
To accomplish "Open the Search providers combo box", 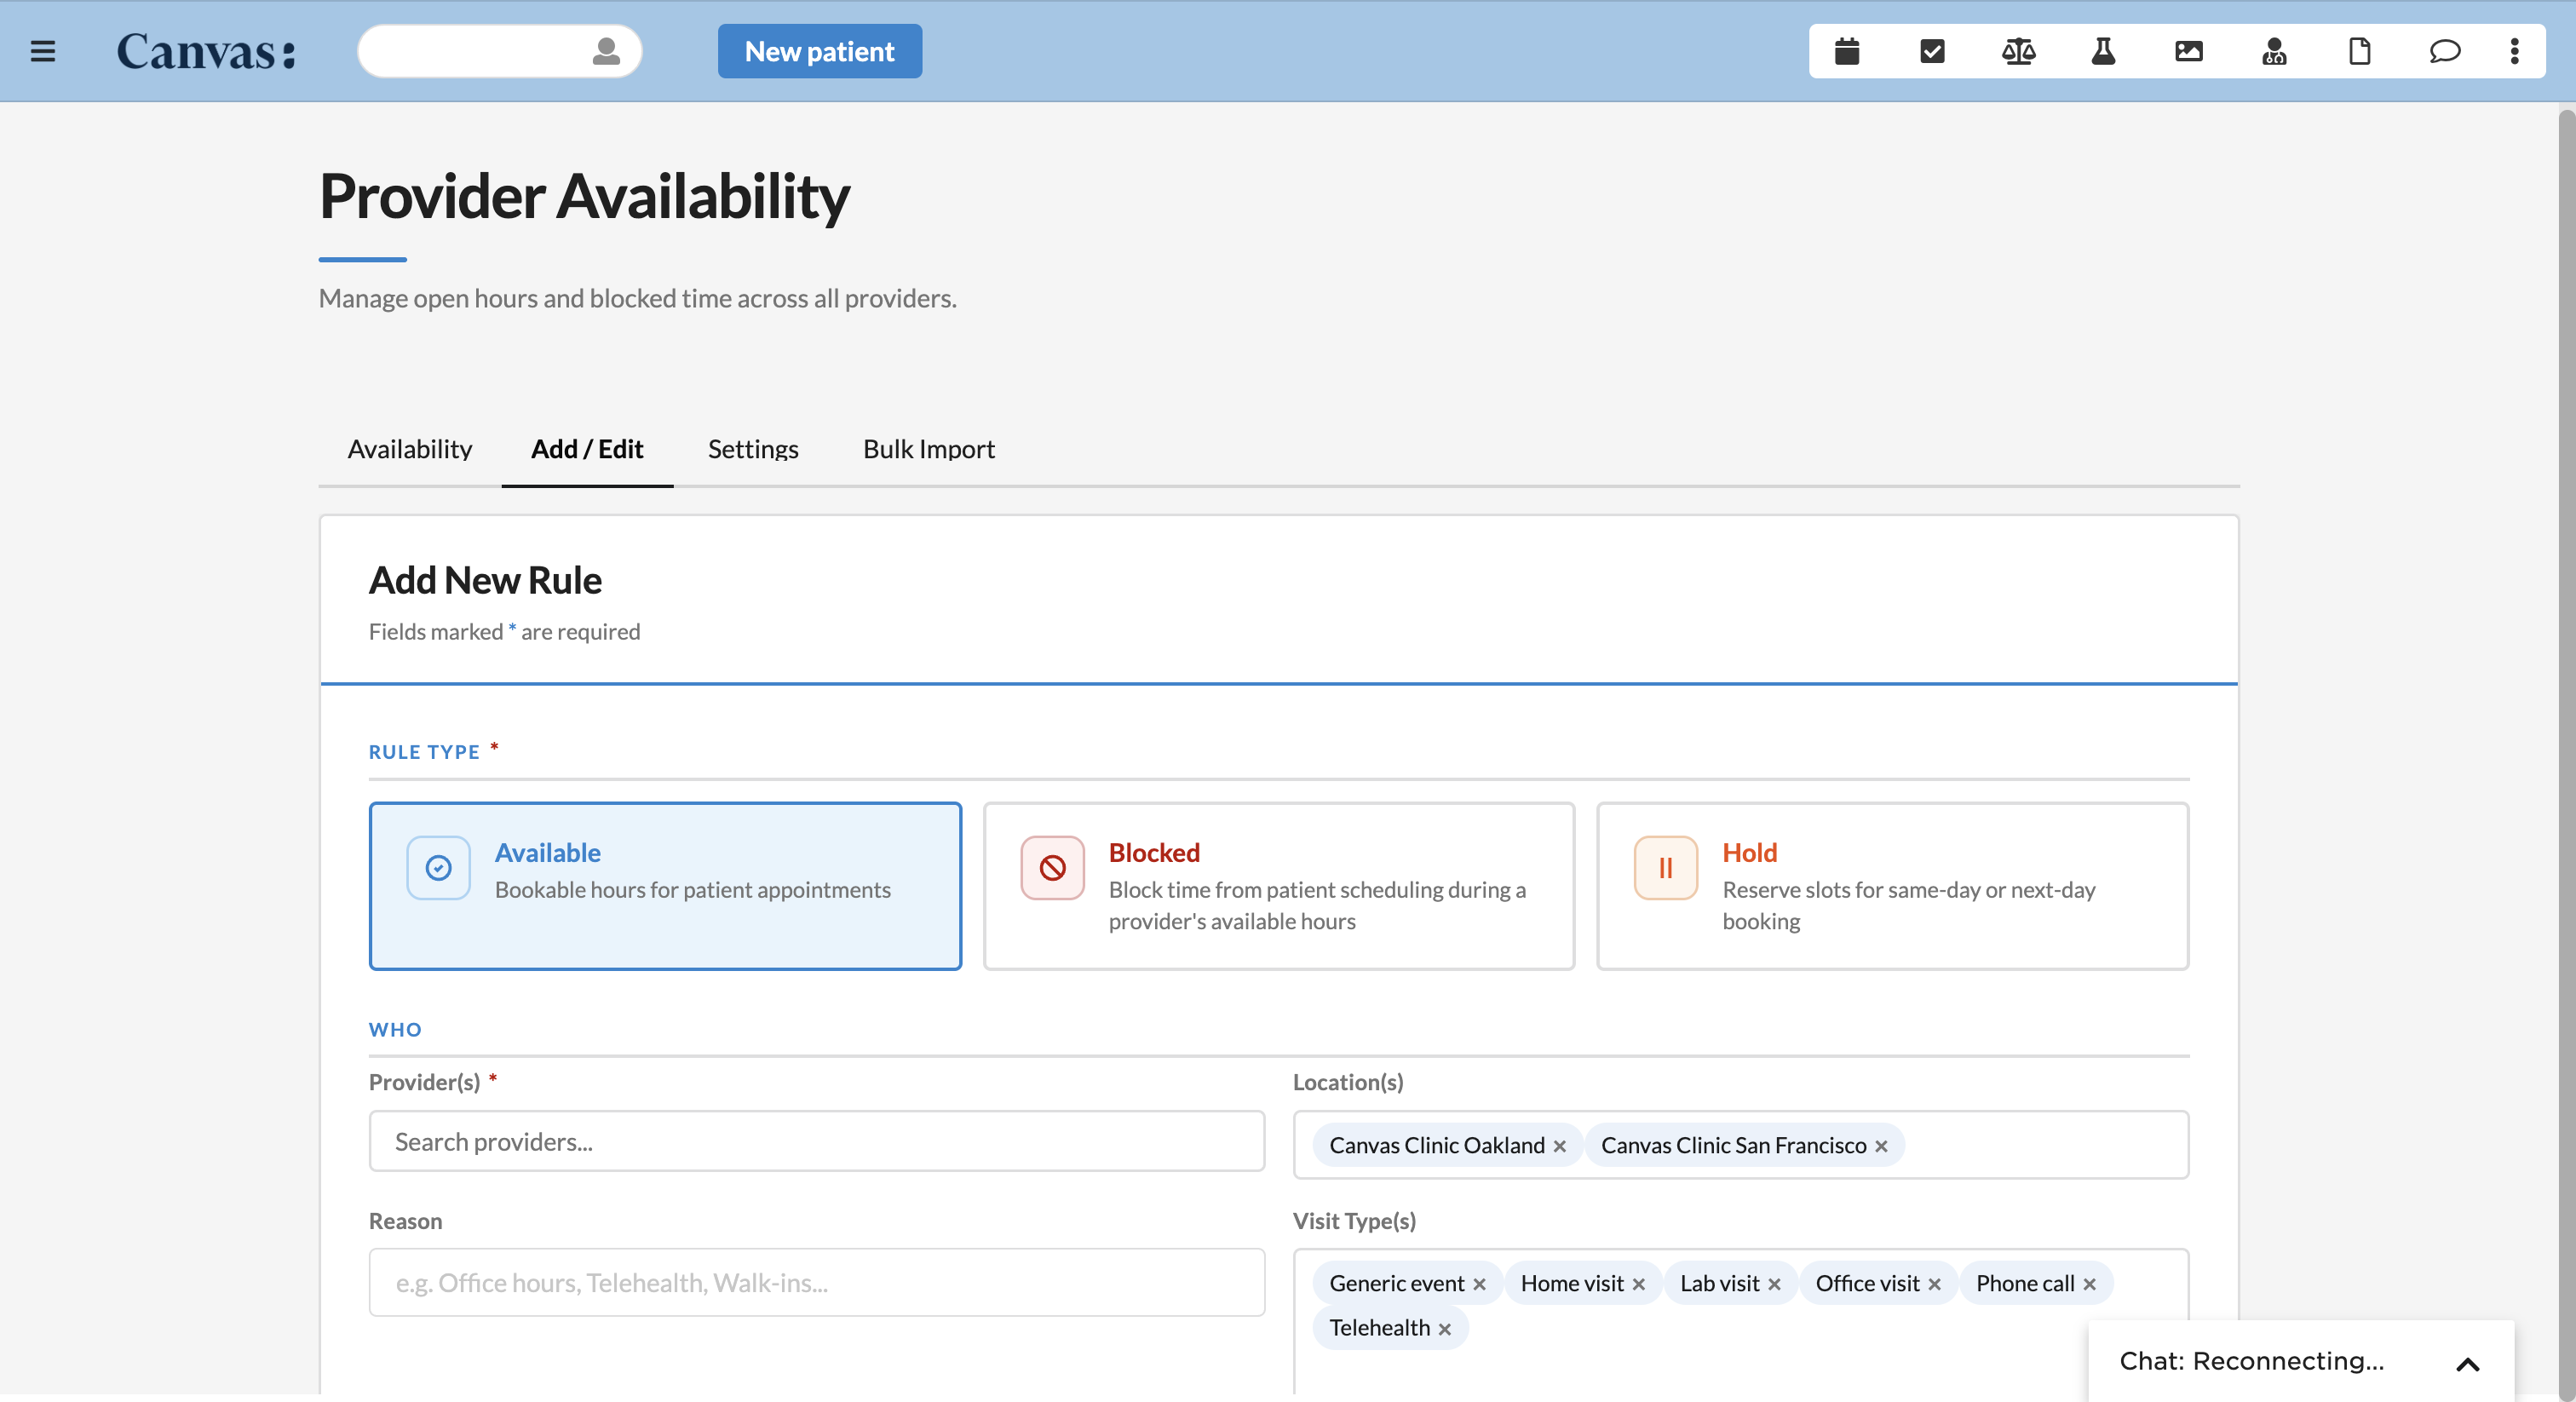I will point(816,1141).
